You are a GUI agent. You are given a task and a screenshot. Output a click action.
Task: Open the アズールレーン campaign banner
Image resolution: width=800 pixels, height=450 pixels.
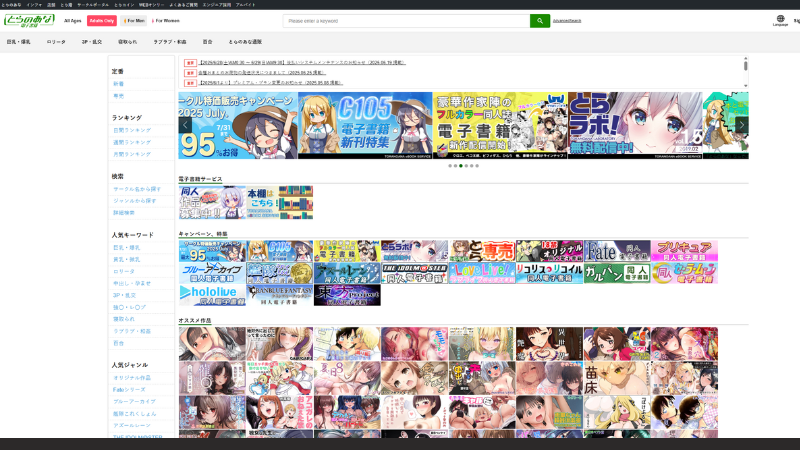pos(347,273)
